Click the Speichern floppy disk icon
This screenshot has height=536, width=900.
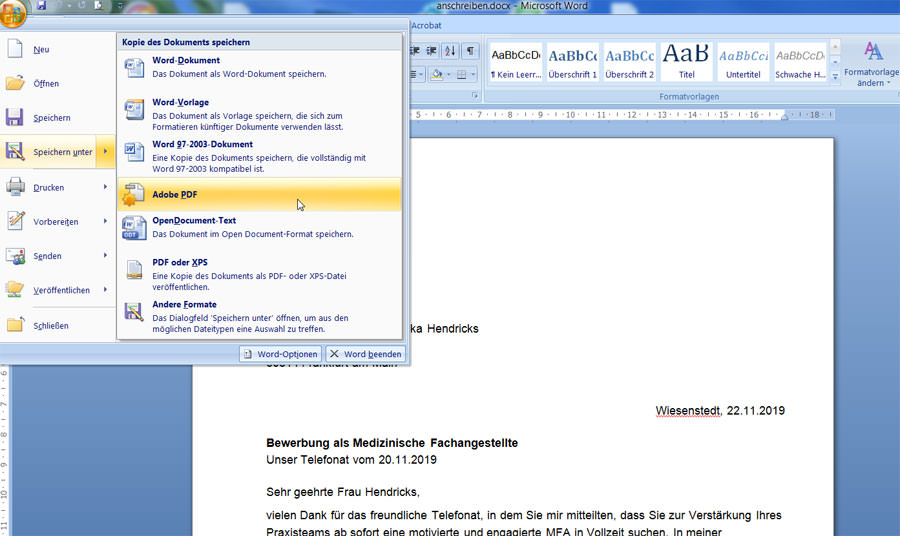click(x=16, y=118)
